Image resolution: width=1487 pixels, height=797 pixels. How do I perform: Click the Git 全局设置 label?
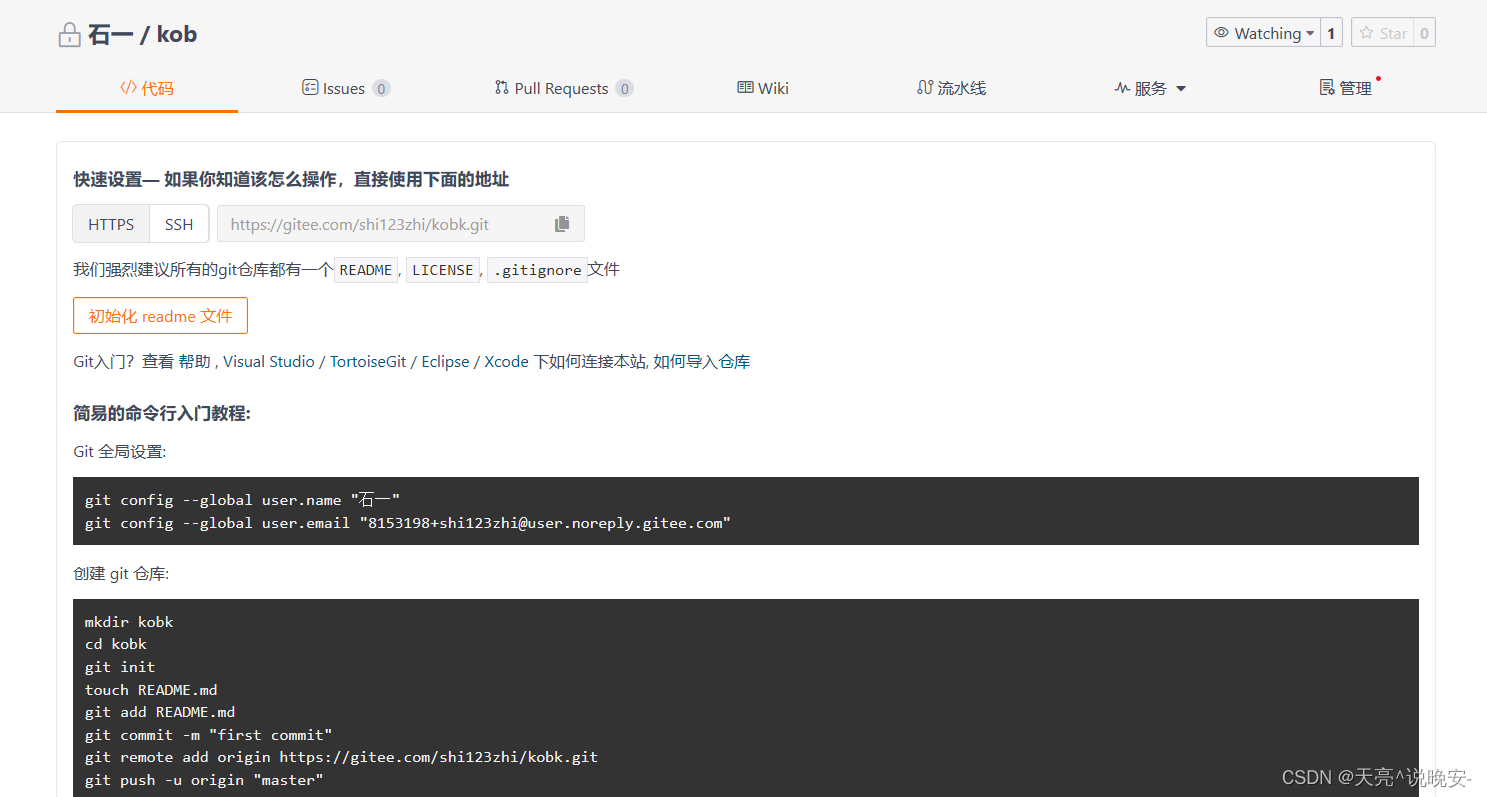pos(120,451)
